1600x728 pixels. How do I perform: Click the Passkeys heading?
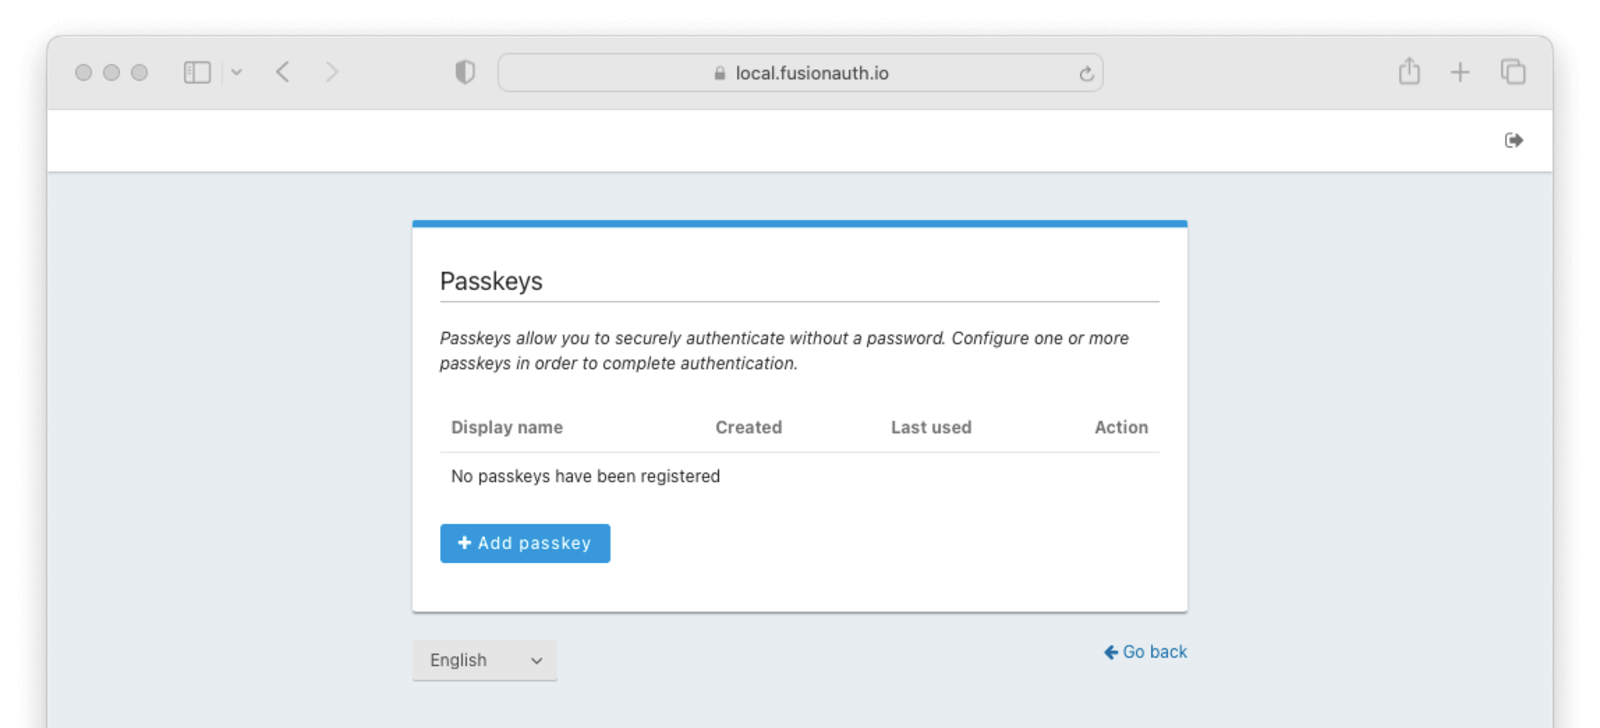[491, 281]
